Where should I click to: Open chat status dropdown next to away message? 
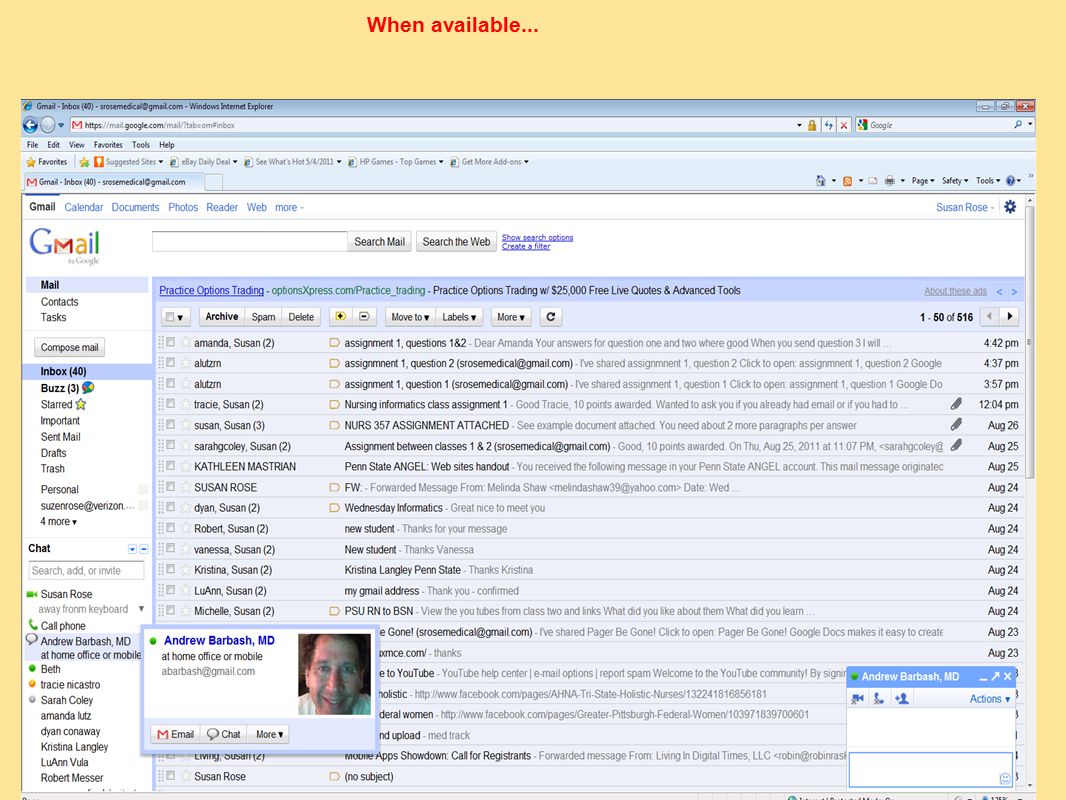[141, 609]
